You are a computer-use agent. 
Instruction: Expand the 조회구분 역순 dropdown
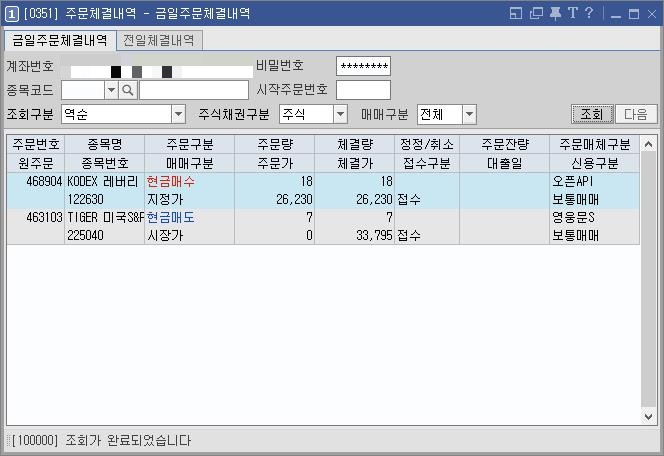178,114
